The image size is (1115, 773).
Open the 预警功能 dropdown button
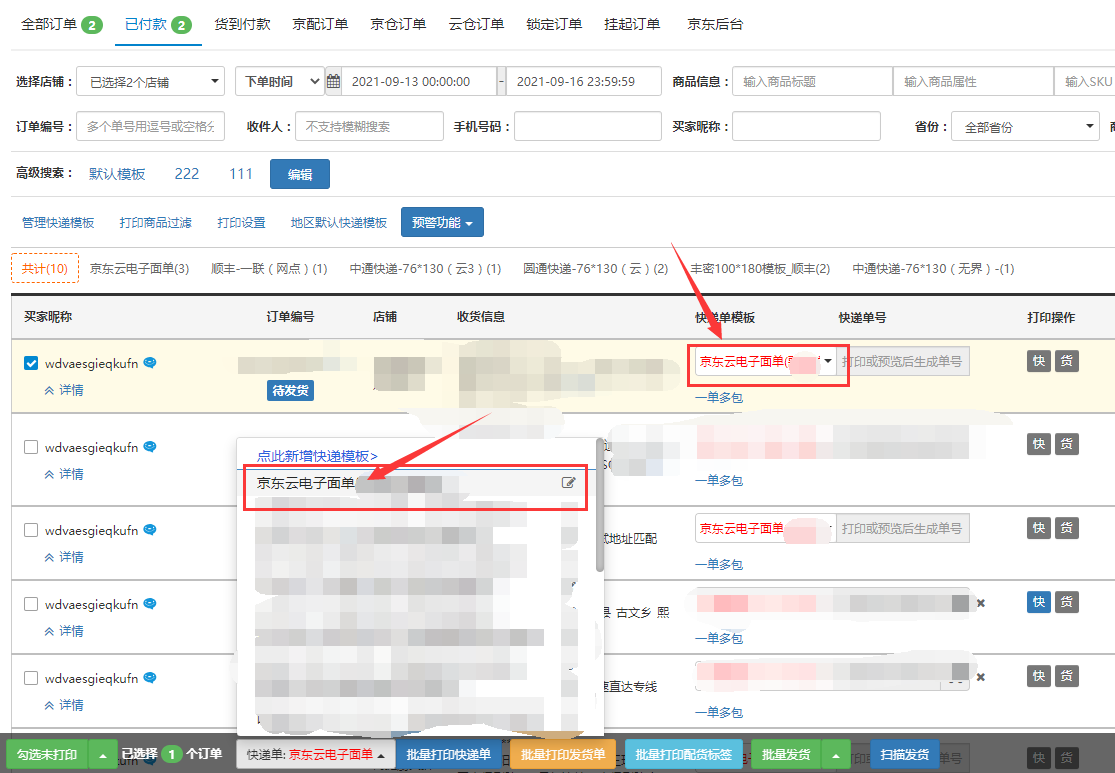(442, 223)
